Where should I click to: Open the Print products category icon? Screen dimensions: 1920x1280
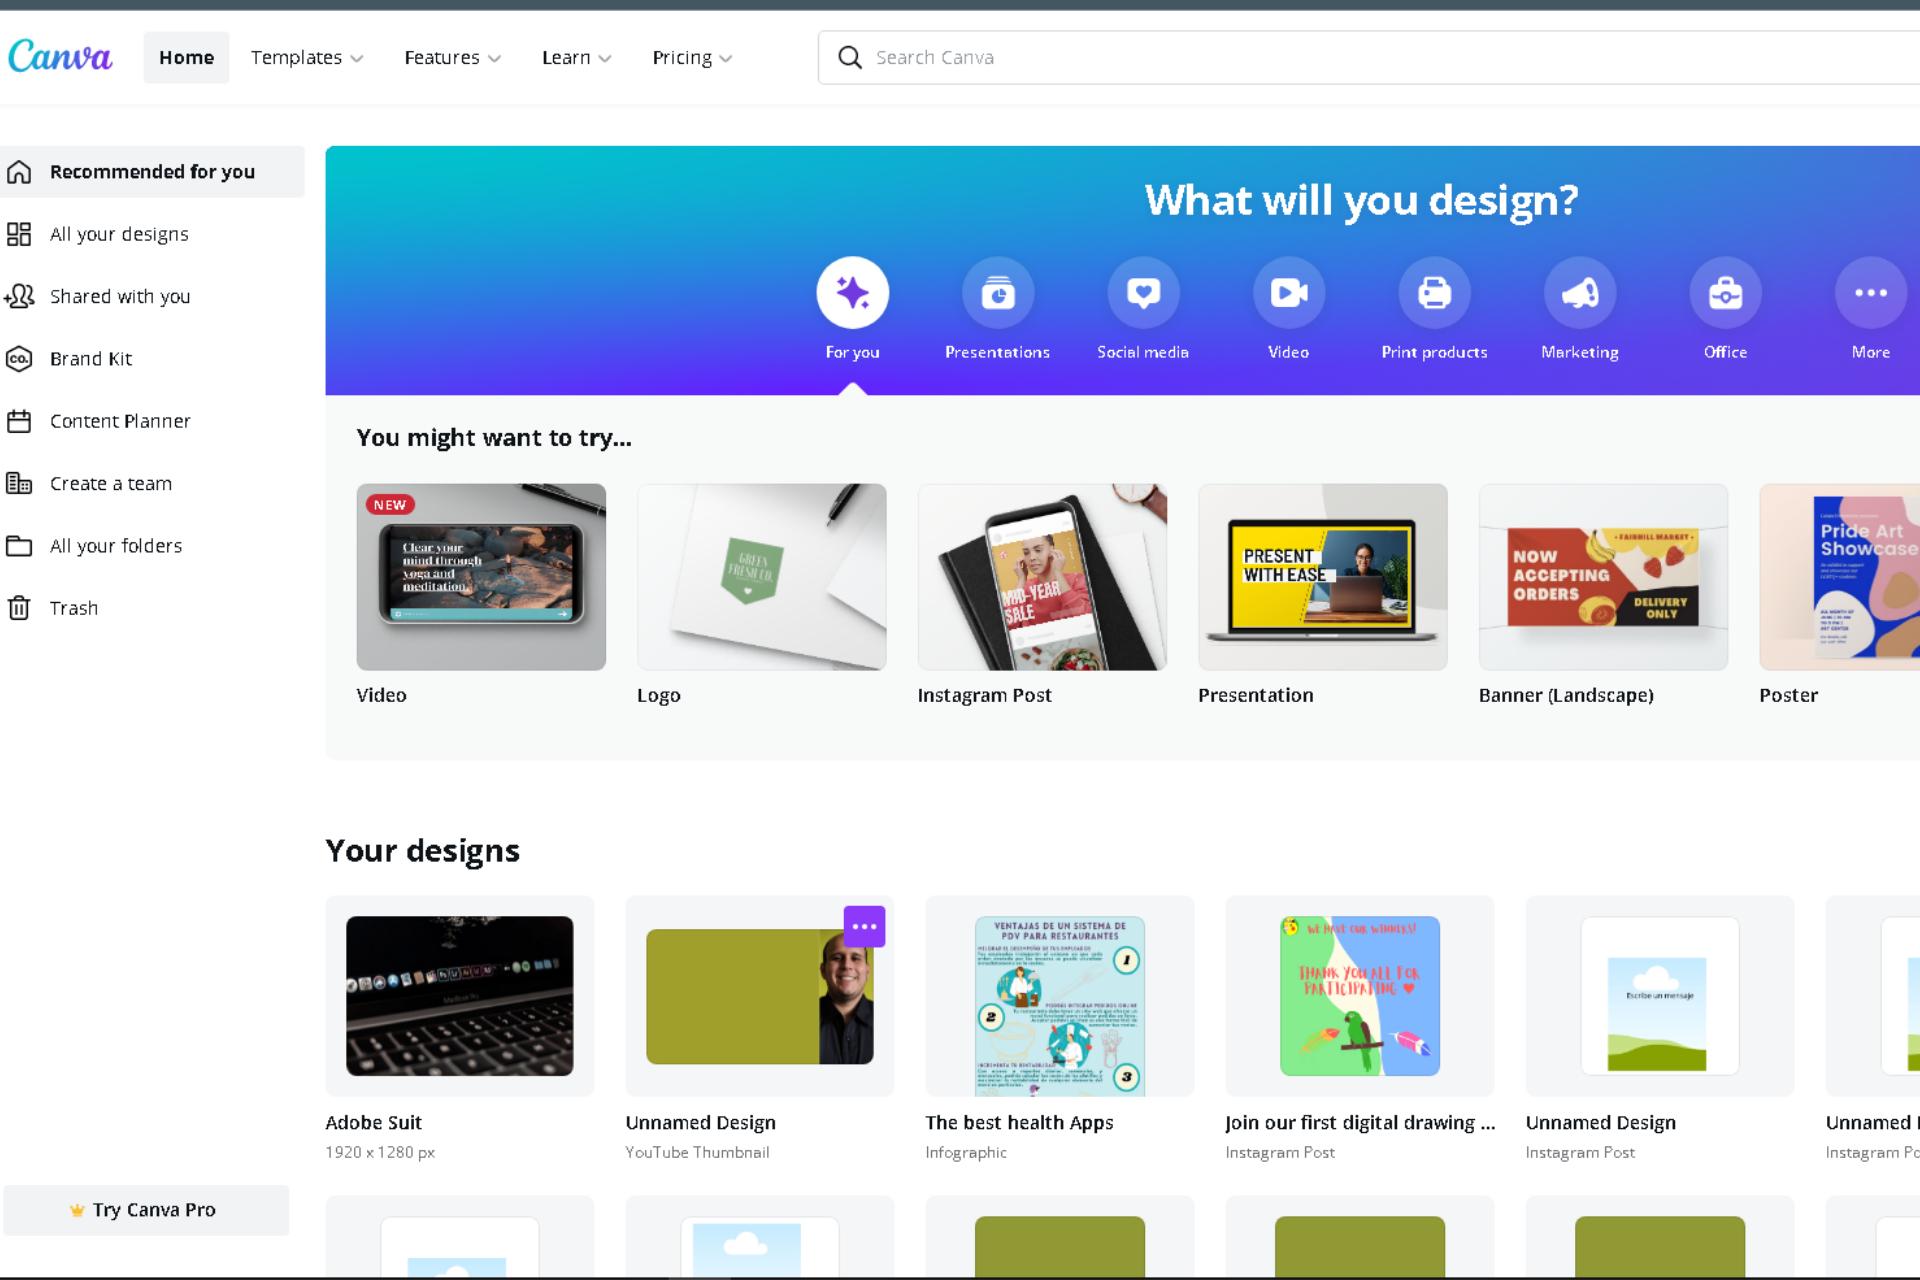(x=1434, y=293)
